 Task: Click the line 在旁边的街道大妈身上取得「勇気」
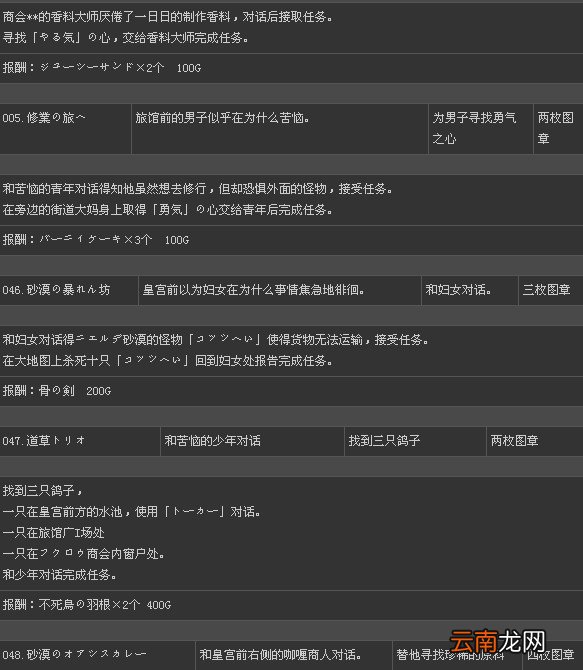[168, 209]
